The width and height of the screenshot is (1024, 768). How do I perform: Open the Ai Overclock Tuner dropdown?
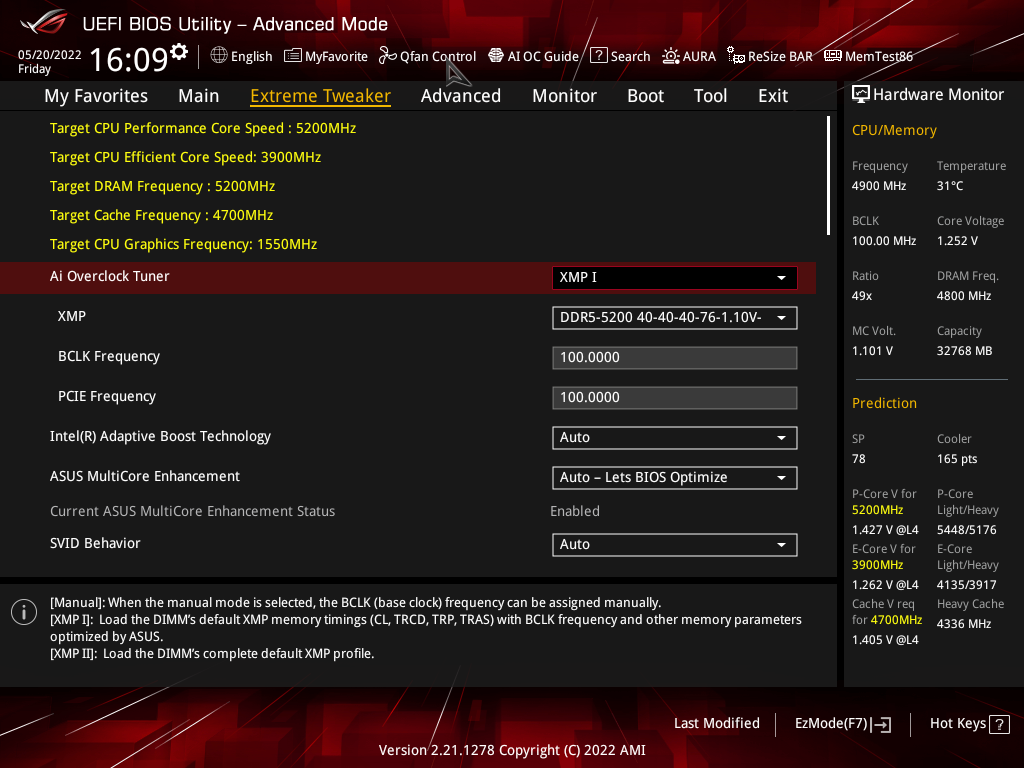tap(675, 278)
